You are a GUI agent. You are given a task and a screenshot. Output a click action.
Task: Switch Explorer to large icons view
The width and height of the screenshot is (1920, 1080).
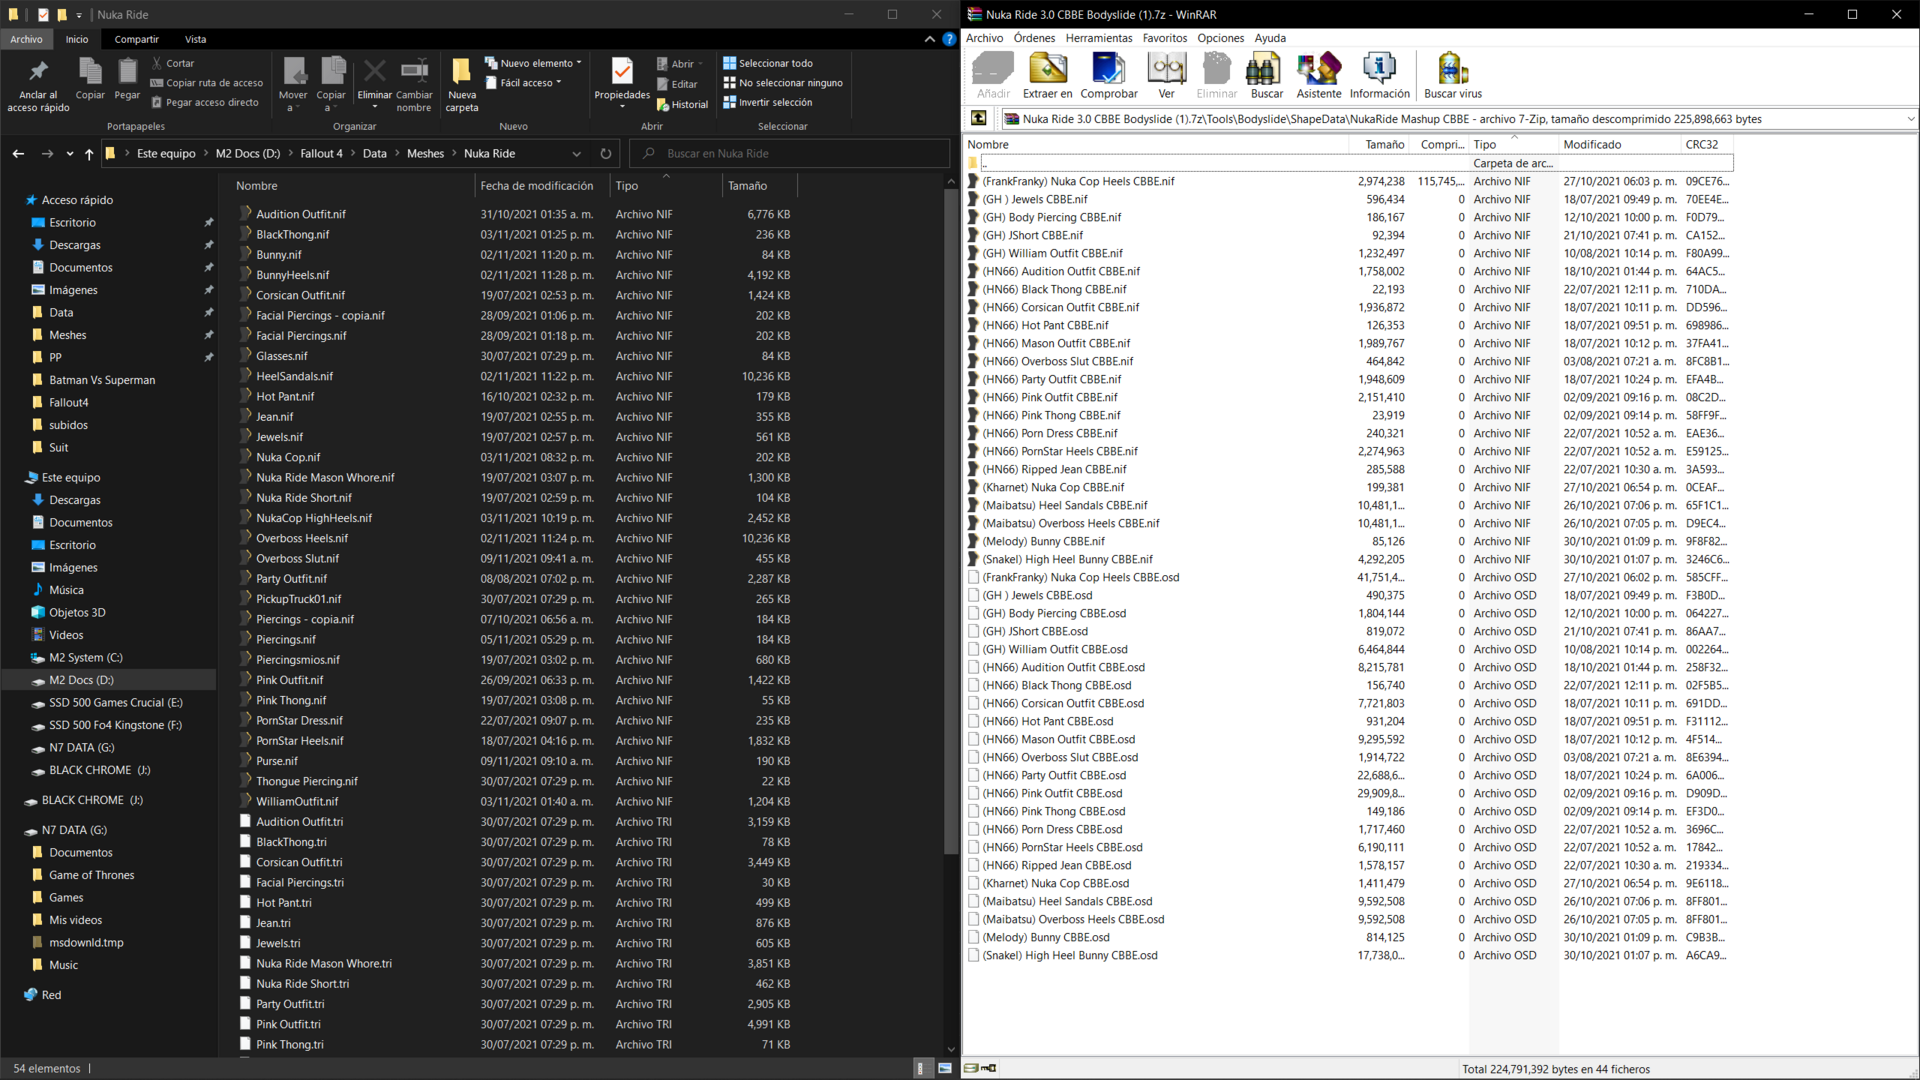point(945,1068)
